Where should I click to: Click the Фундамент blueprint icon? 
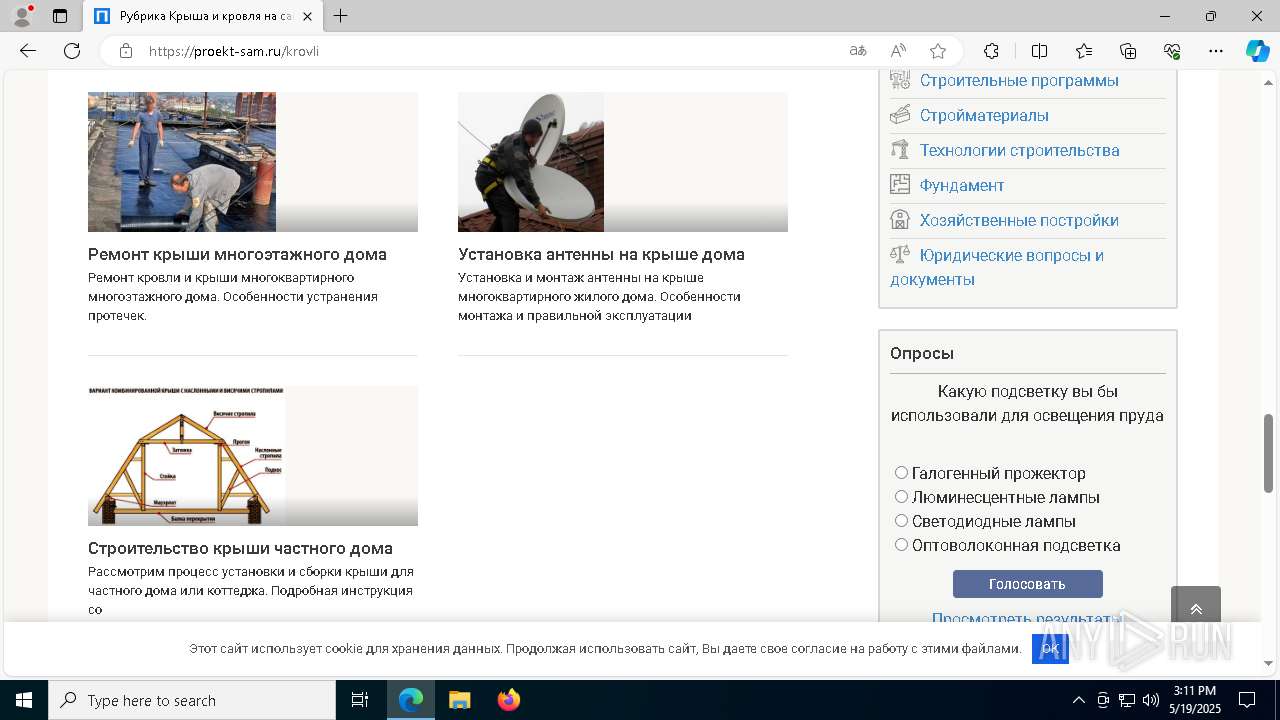(900, 184)
